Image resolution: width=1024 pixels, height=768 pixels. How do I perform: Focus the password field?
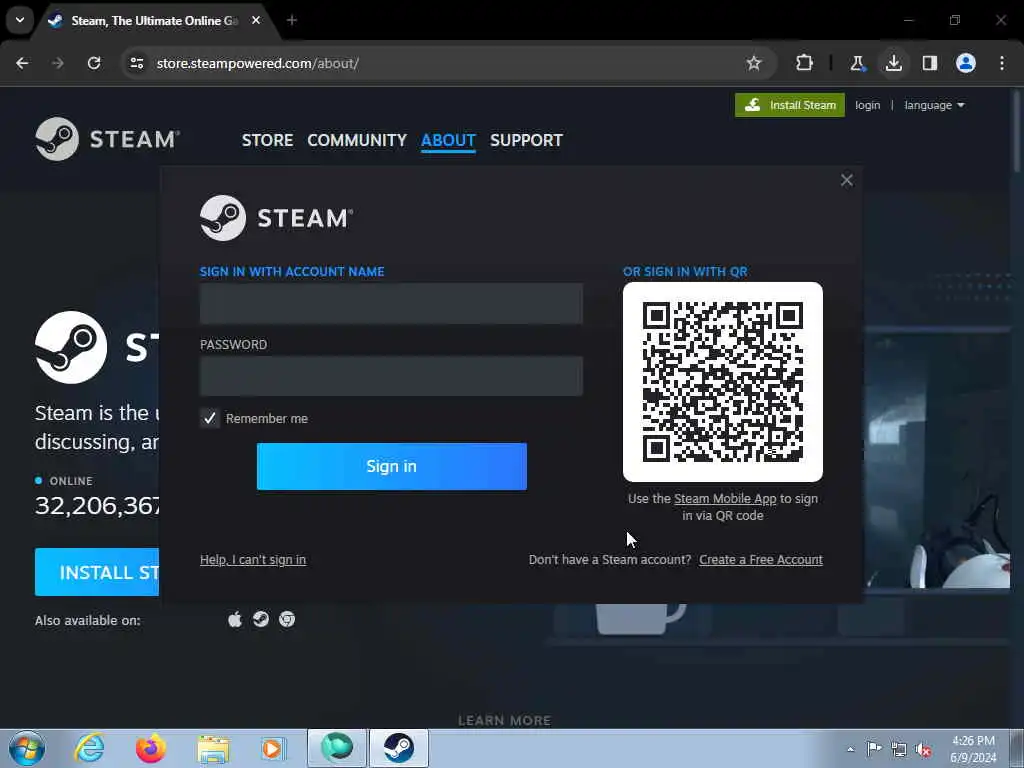point(391,376)
